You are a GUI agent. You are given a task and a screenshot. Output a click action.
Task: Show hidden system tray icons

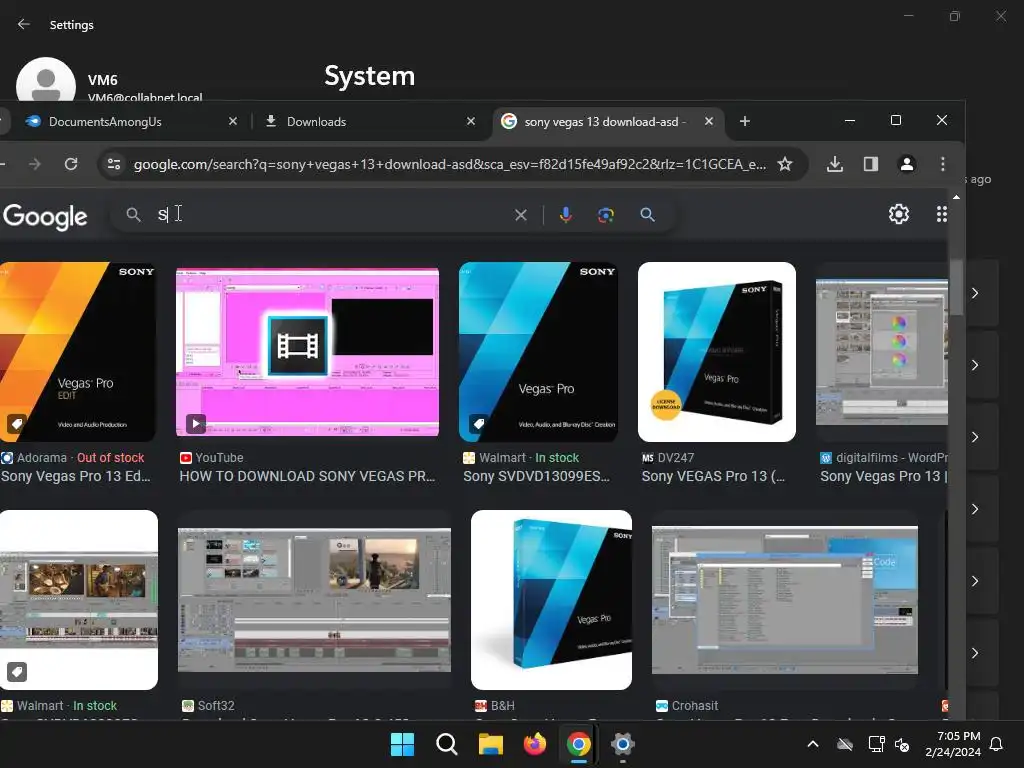[813, 744]
